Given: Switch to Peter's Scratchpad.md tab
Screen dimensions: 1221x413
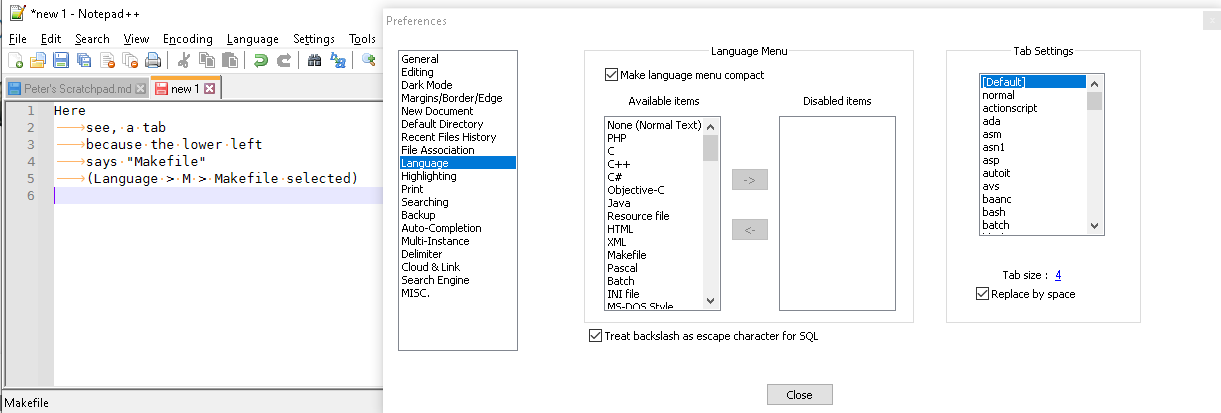Looking at the screenshot, I should coord(77,89).
